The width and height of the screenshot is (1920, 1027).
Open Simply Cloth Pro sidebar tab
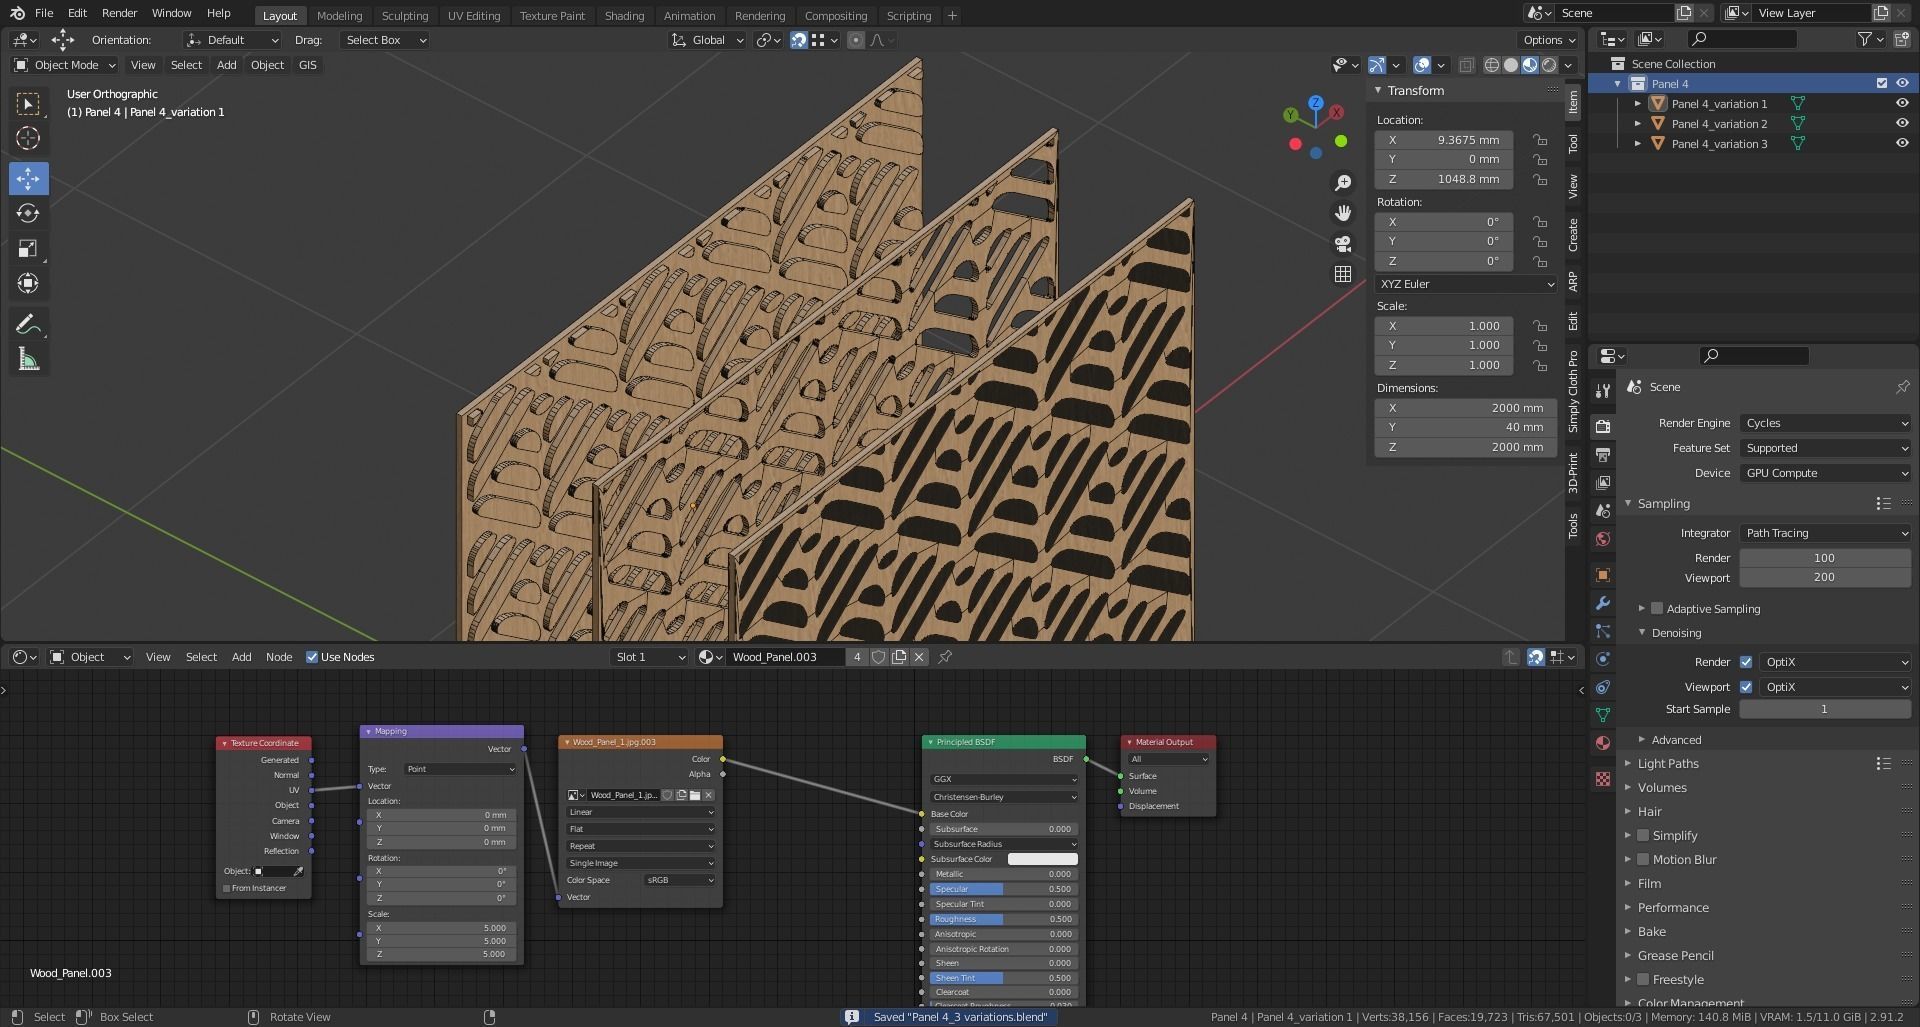pos(1573,391)
